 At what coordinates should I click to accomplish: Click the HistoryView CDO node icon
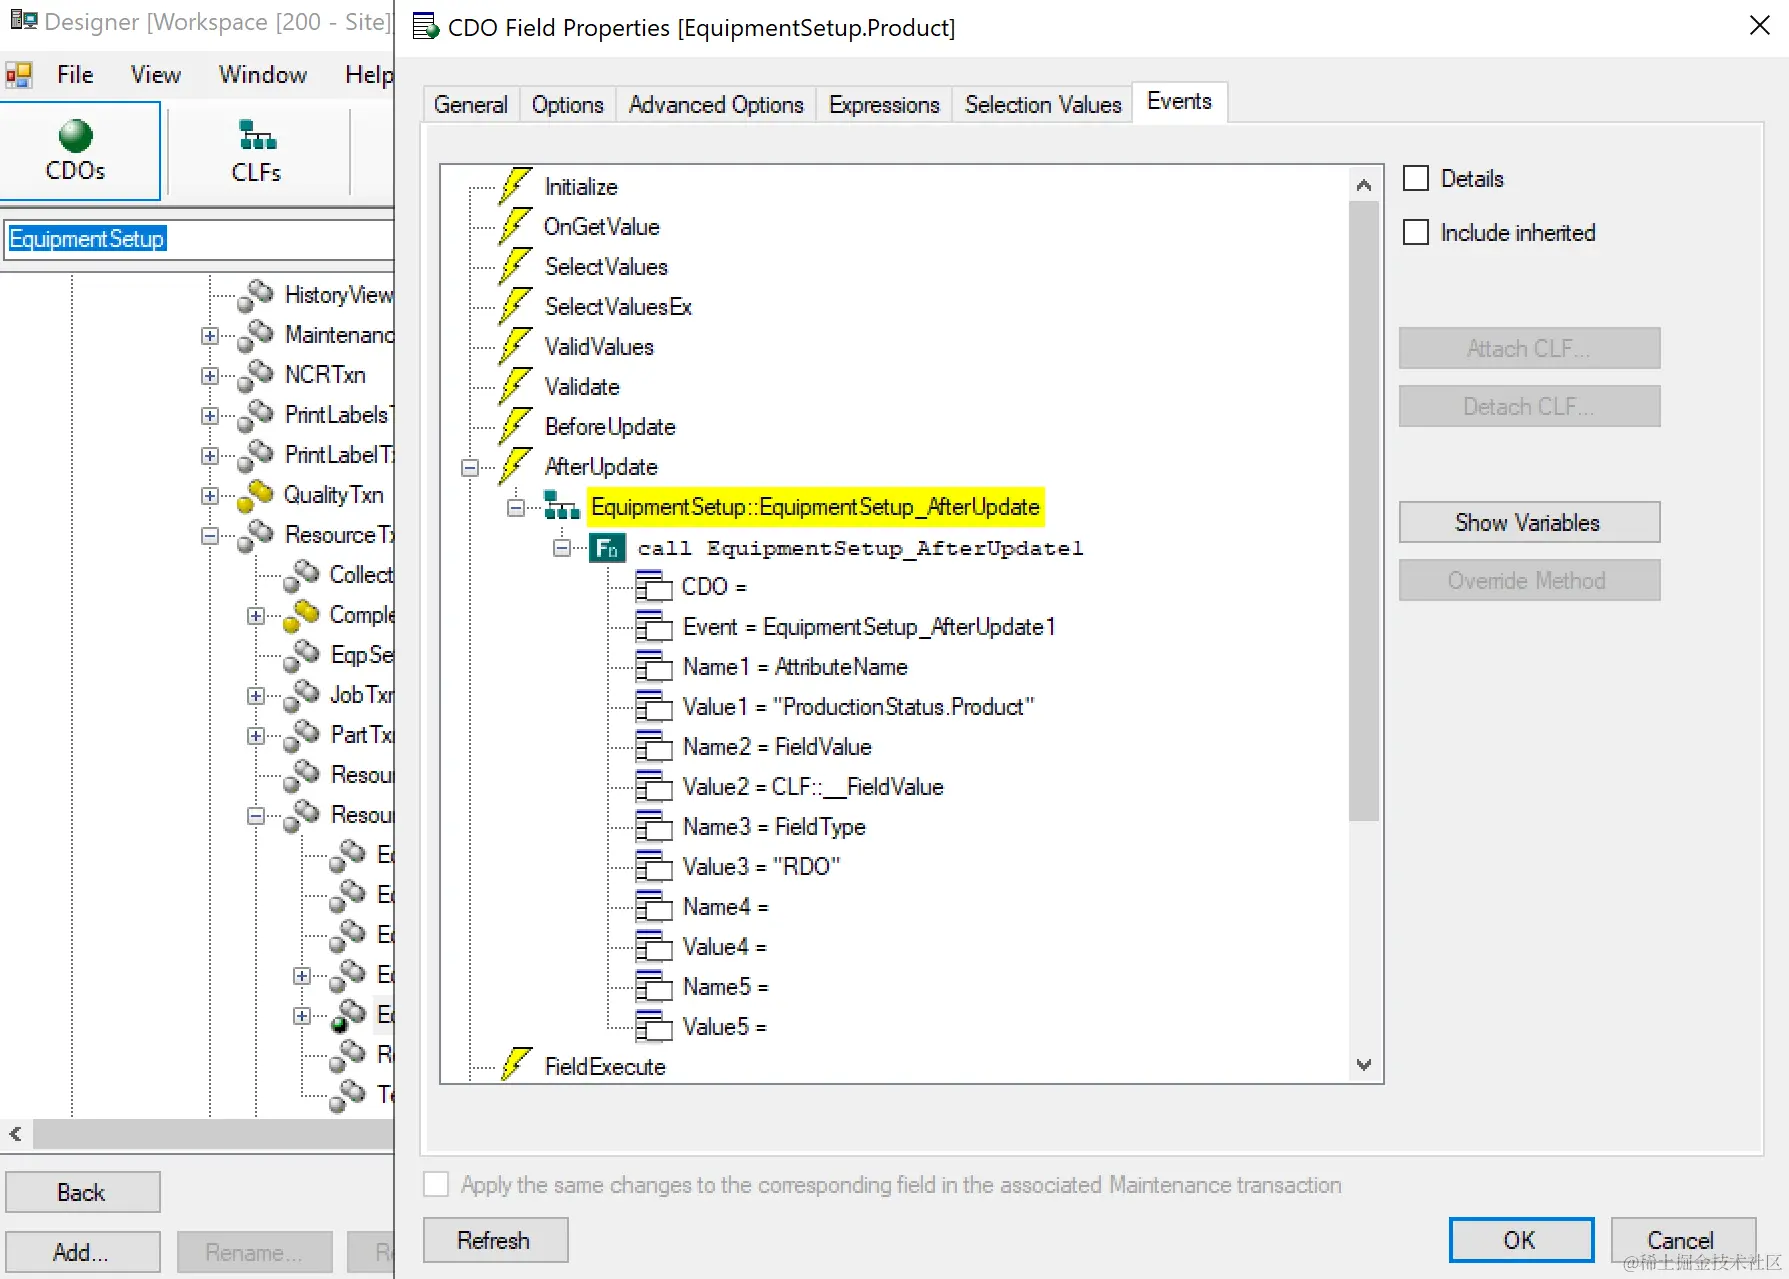tap(256, 295)
